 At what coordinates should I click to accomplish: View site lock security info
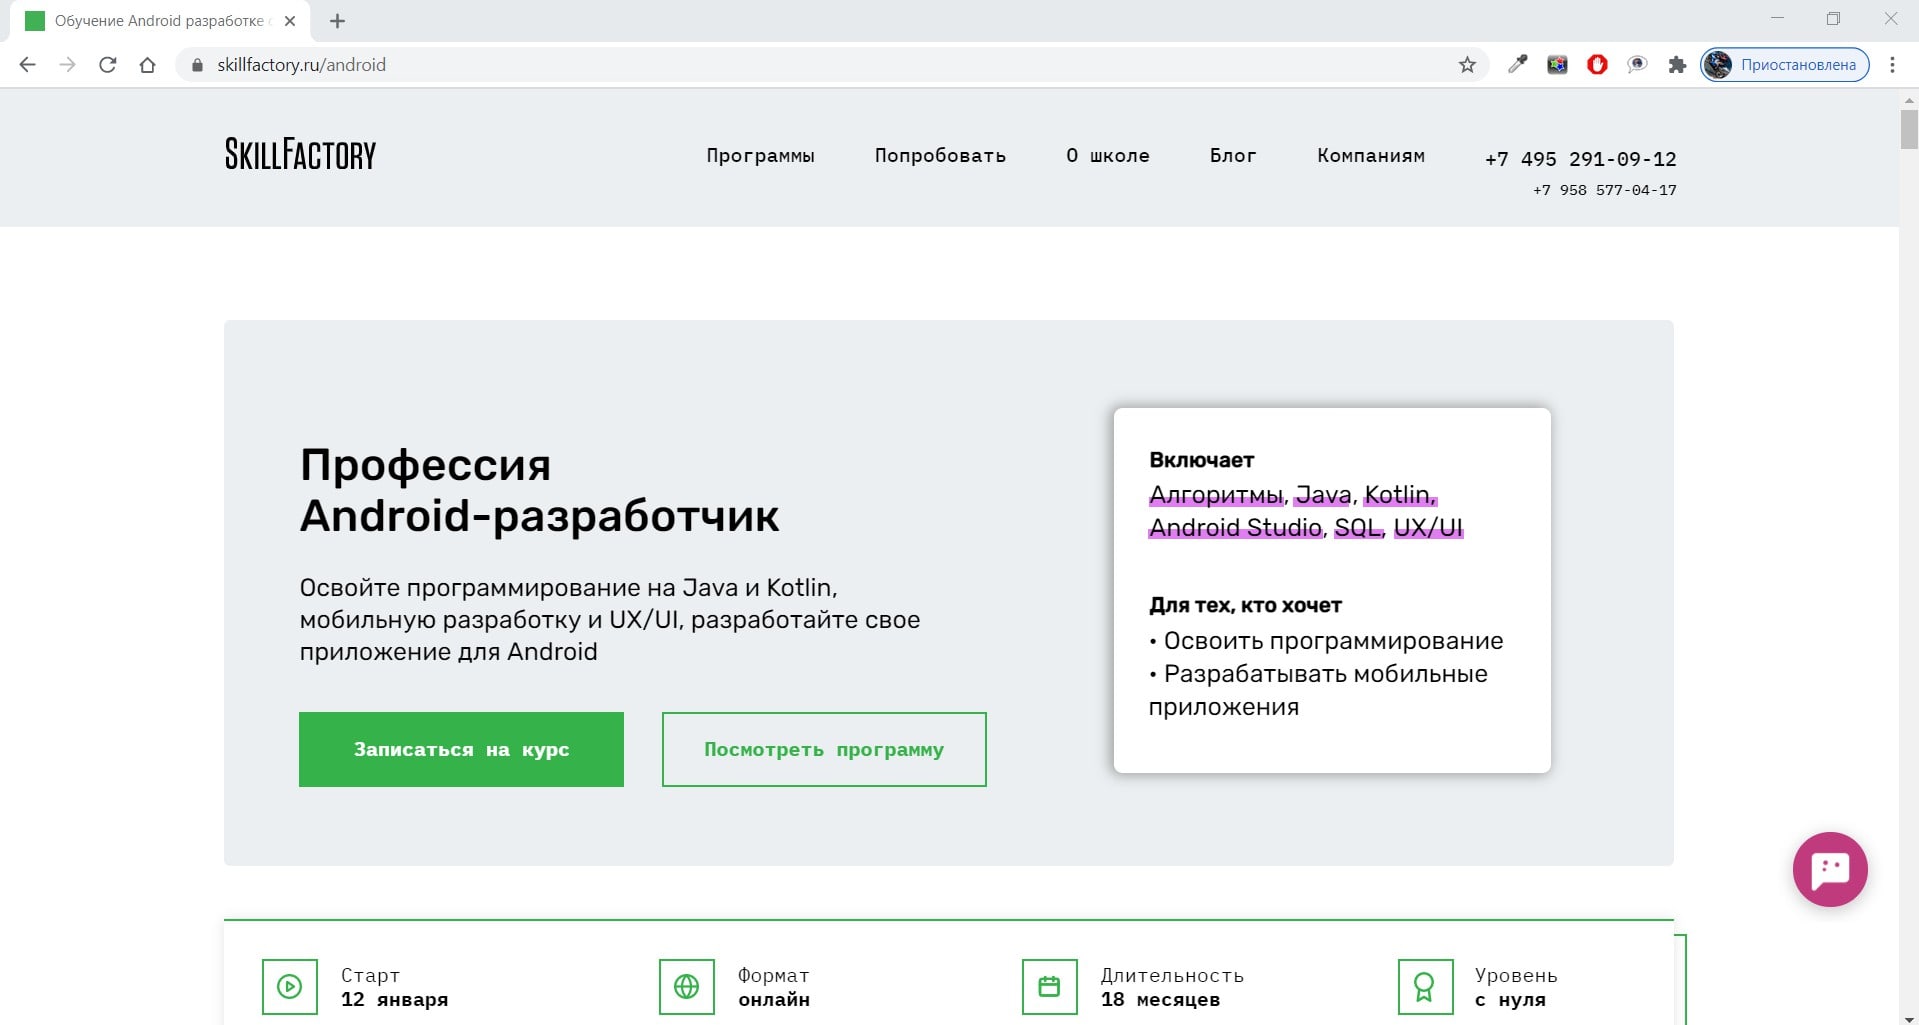point(197,65)
